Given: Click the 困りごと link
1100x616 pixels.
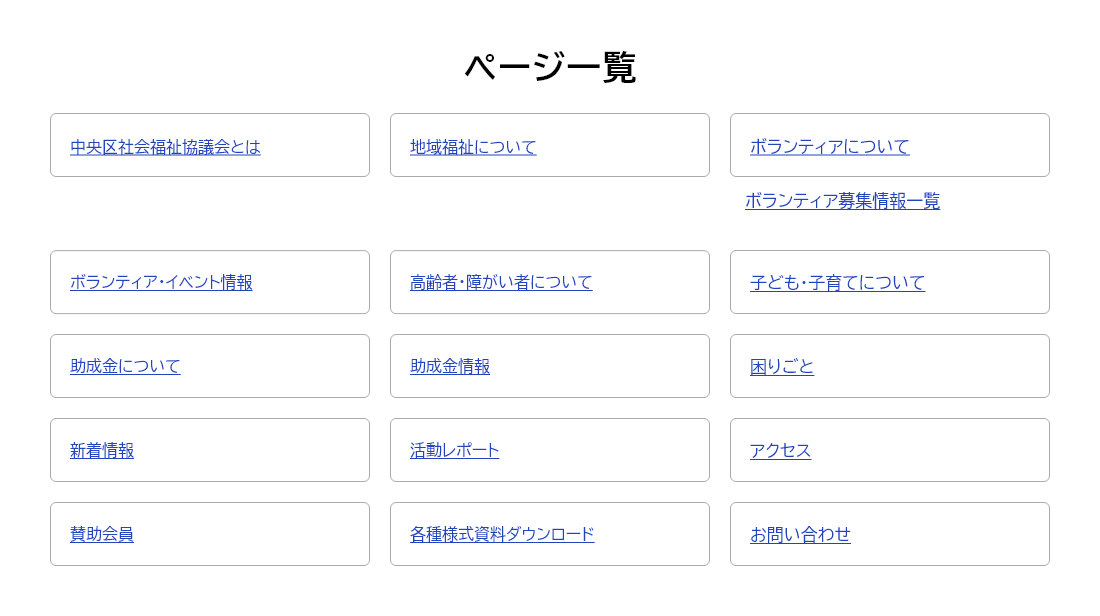Looking at the screenshot, I should point(782,367).
